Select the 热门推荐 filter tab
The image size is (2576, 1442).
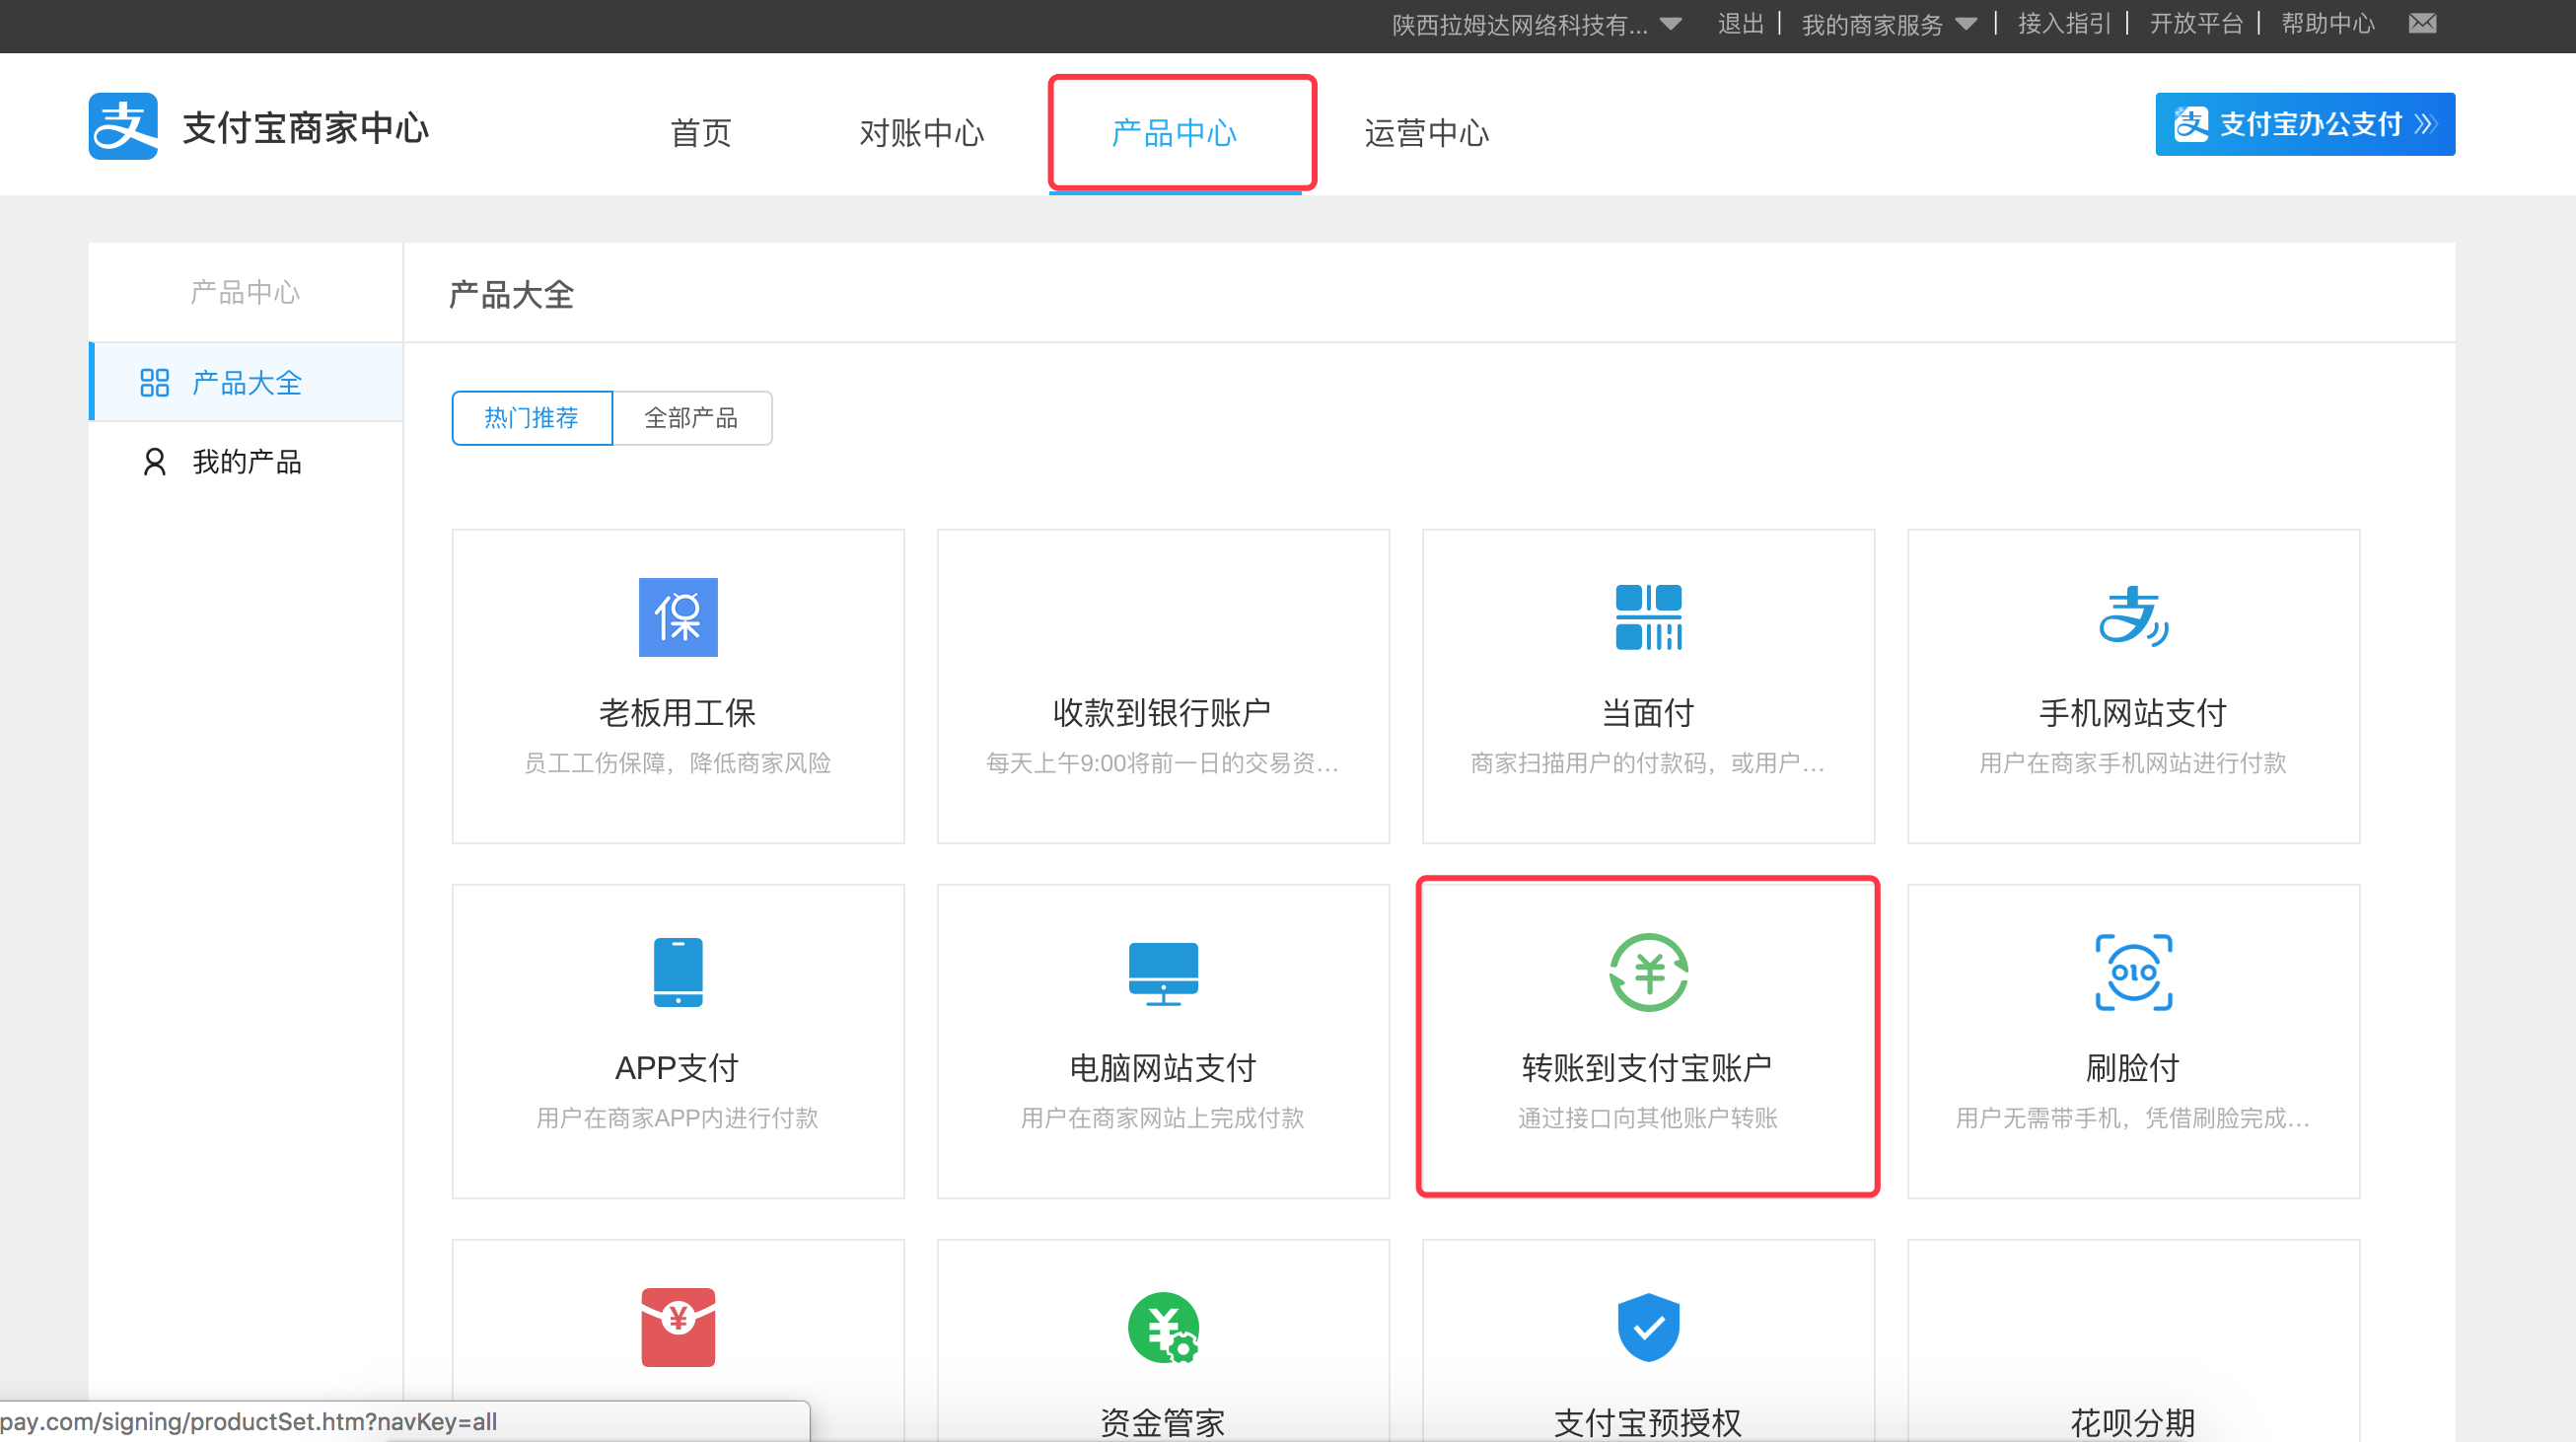[532, 418]
